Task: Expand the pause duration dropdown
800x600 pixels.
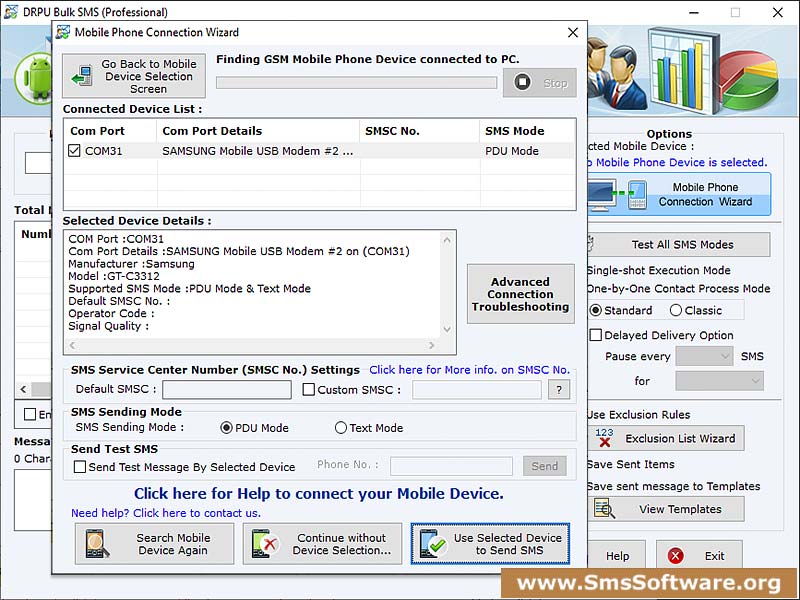Action: (719, 381)
